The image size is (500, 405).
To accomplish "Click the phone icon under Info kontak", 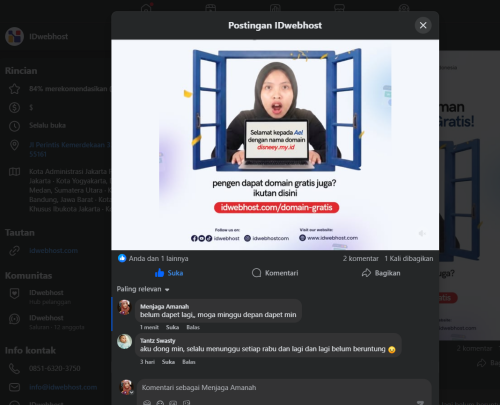I will (14, 368).
